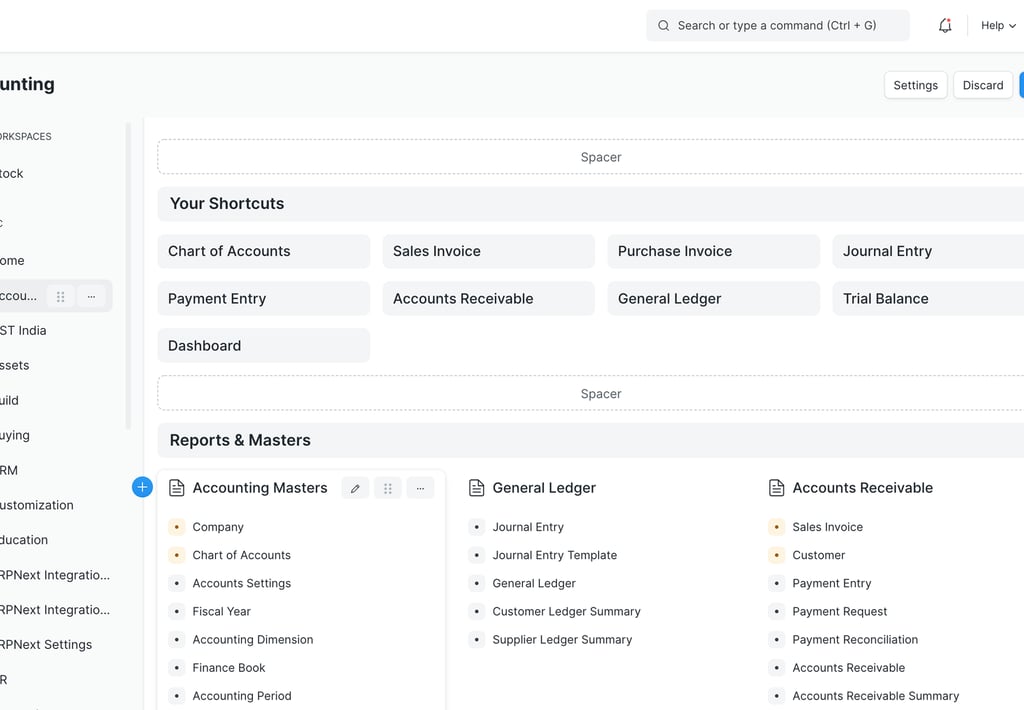This screenshot has width=1024, height=710.
Task: Edit the Accounting Masters card with pencil icon
Action: pos(355,488)
